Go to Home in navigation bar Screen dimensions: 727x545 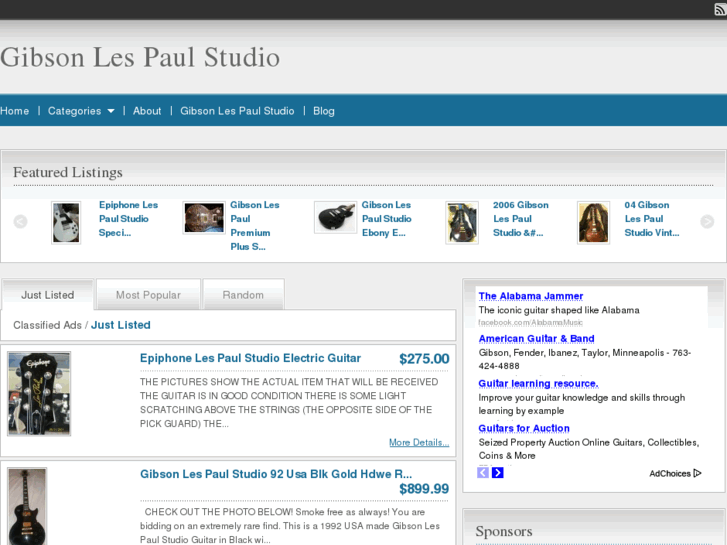tap(14, 111)
